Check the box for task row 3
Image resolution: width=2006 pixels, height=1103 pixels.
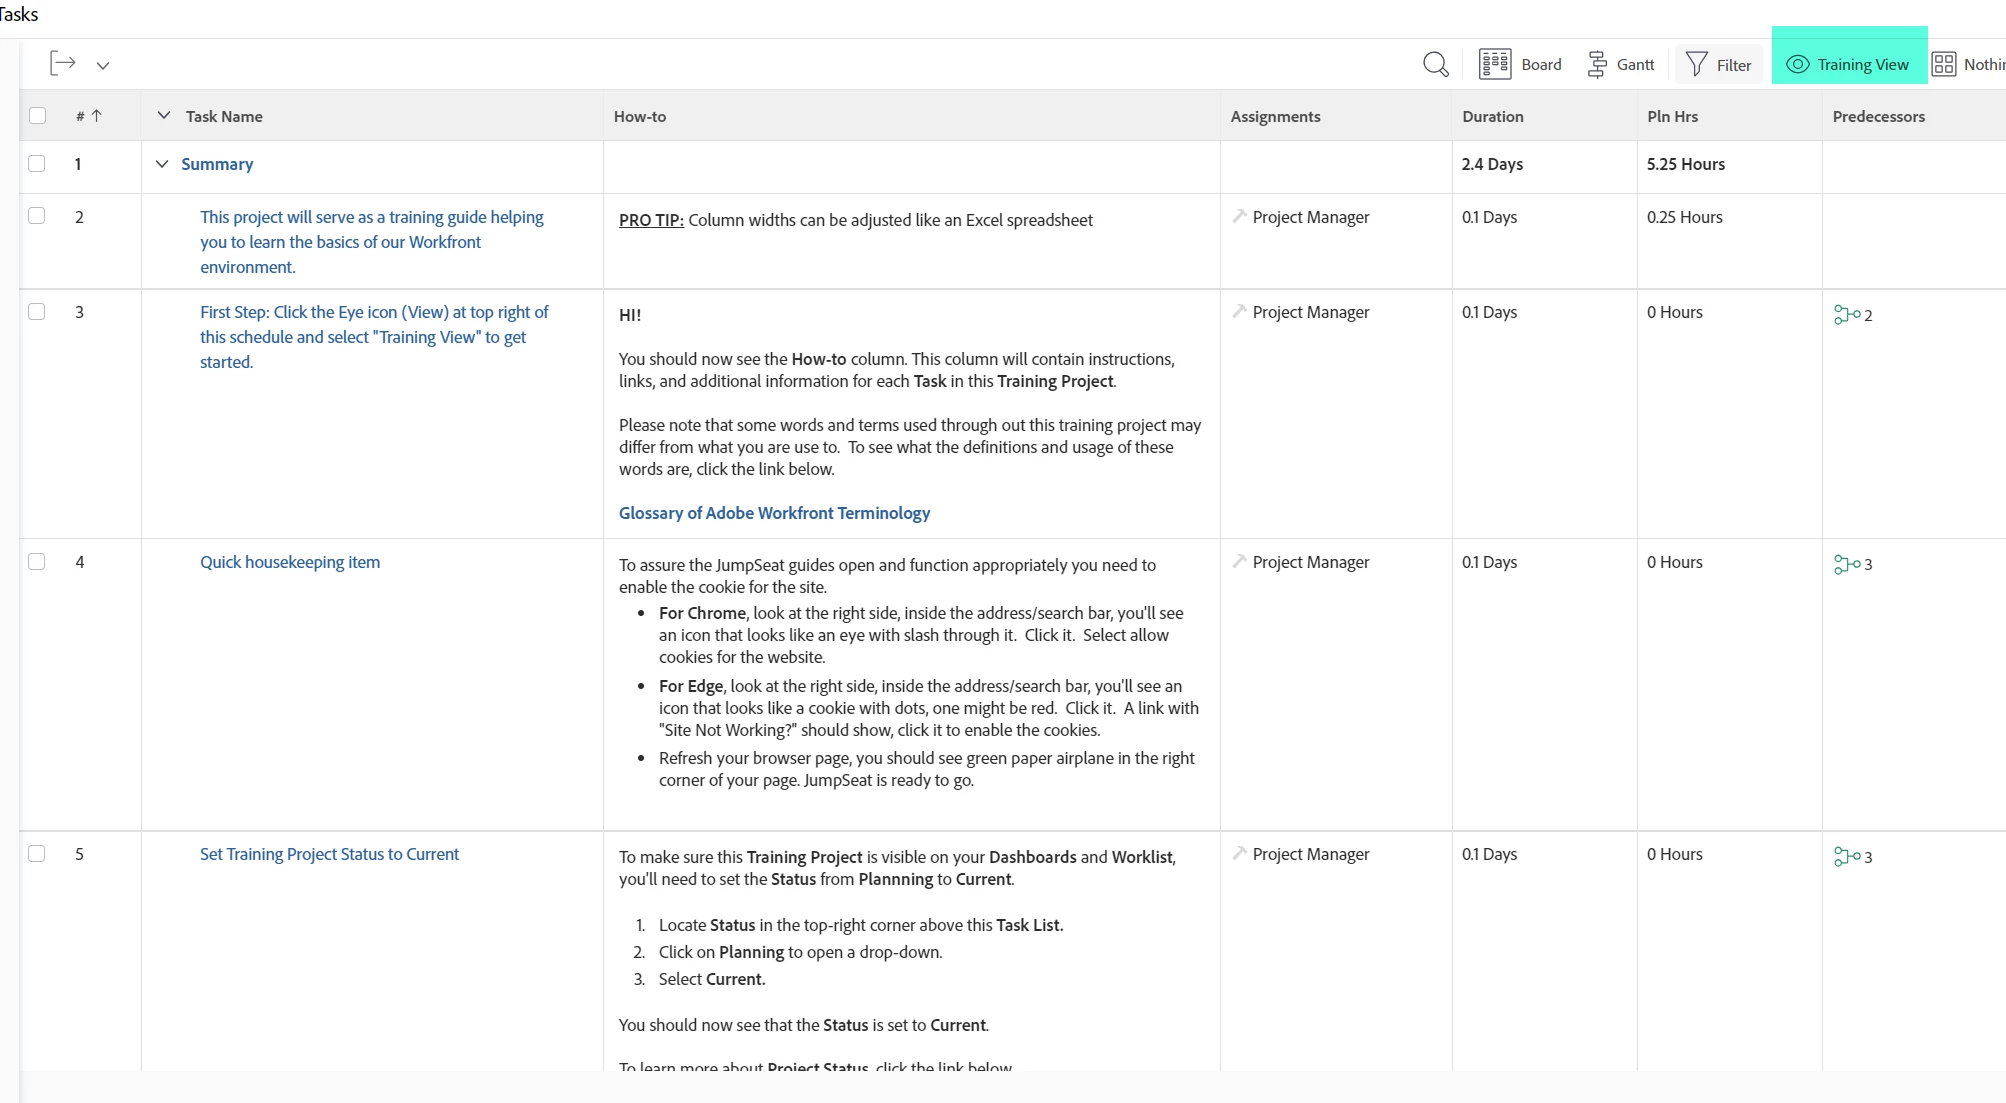pos(37,312)
